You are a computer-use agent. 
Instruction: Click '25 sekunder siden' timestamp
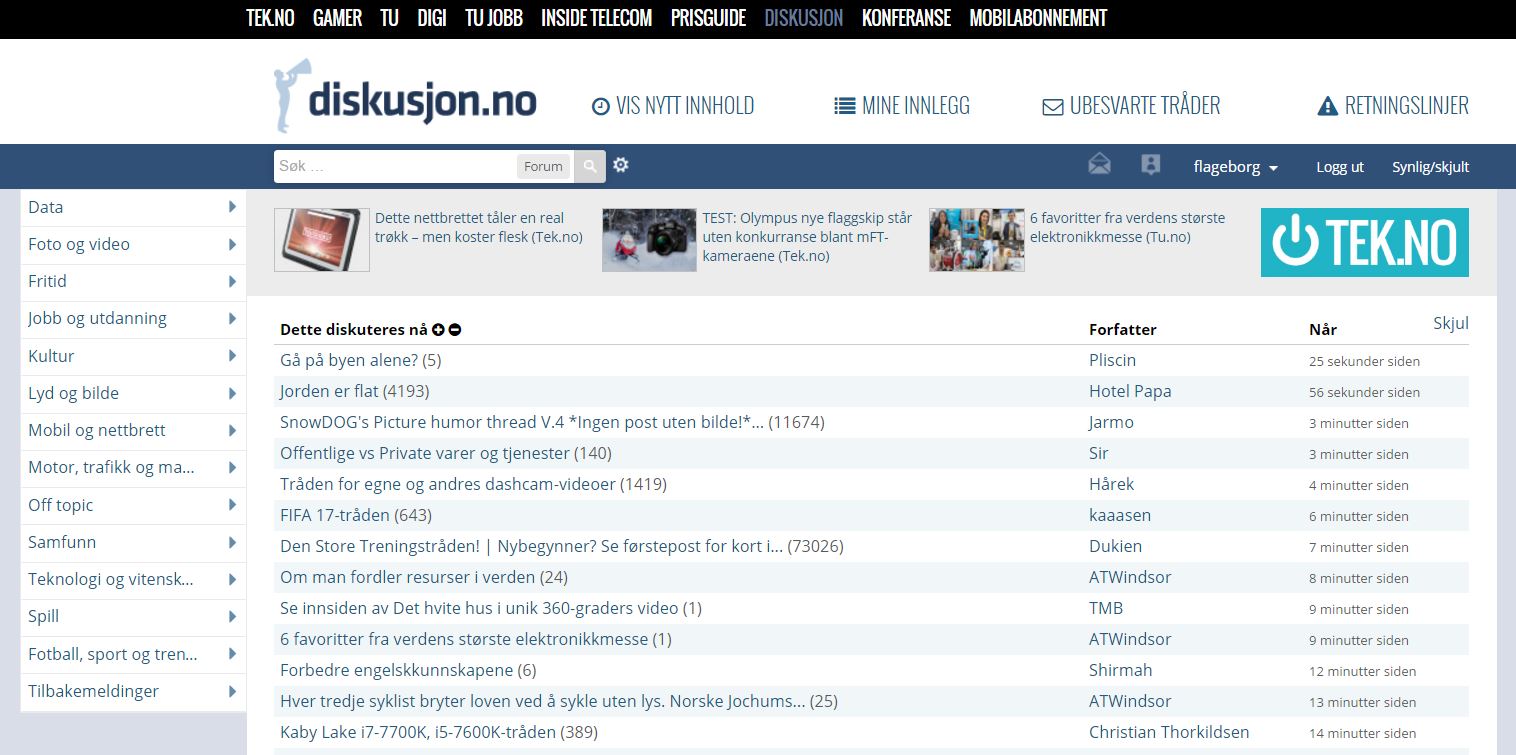point(1364,361)
